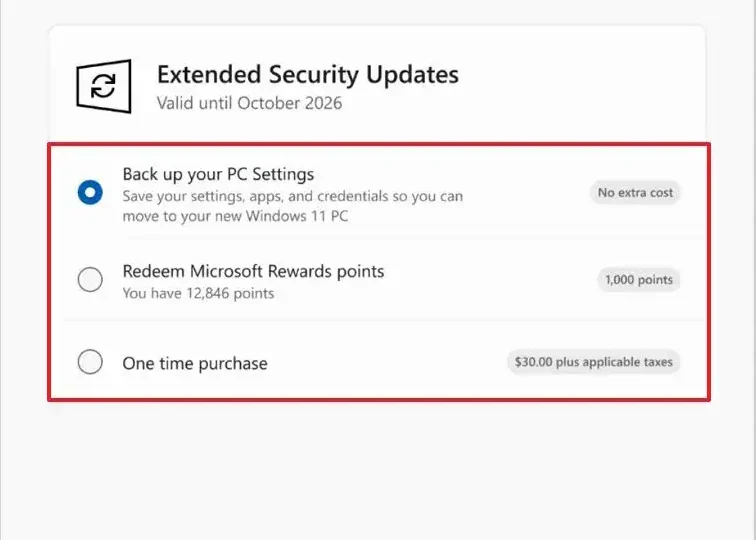Click the "Back up your PC Settings" label
Image resolution: width=756 pixels, height=540 pixels.
(x=218, y=175)
